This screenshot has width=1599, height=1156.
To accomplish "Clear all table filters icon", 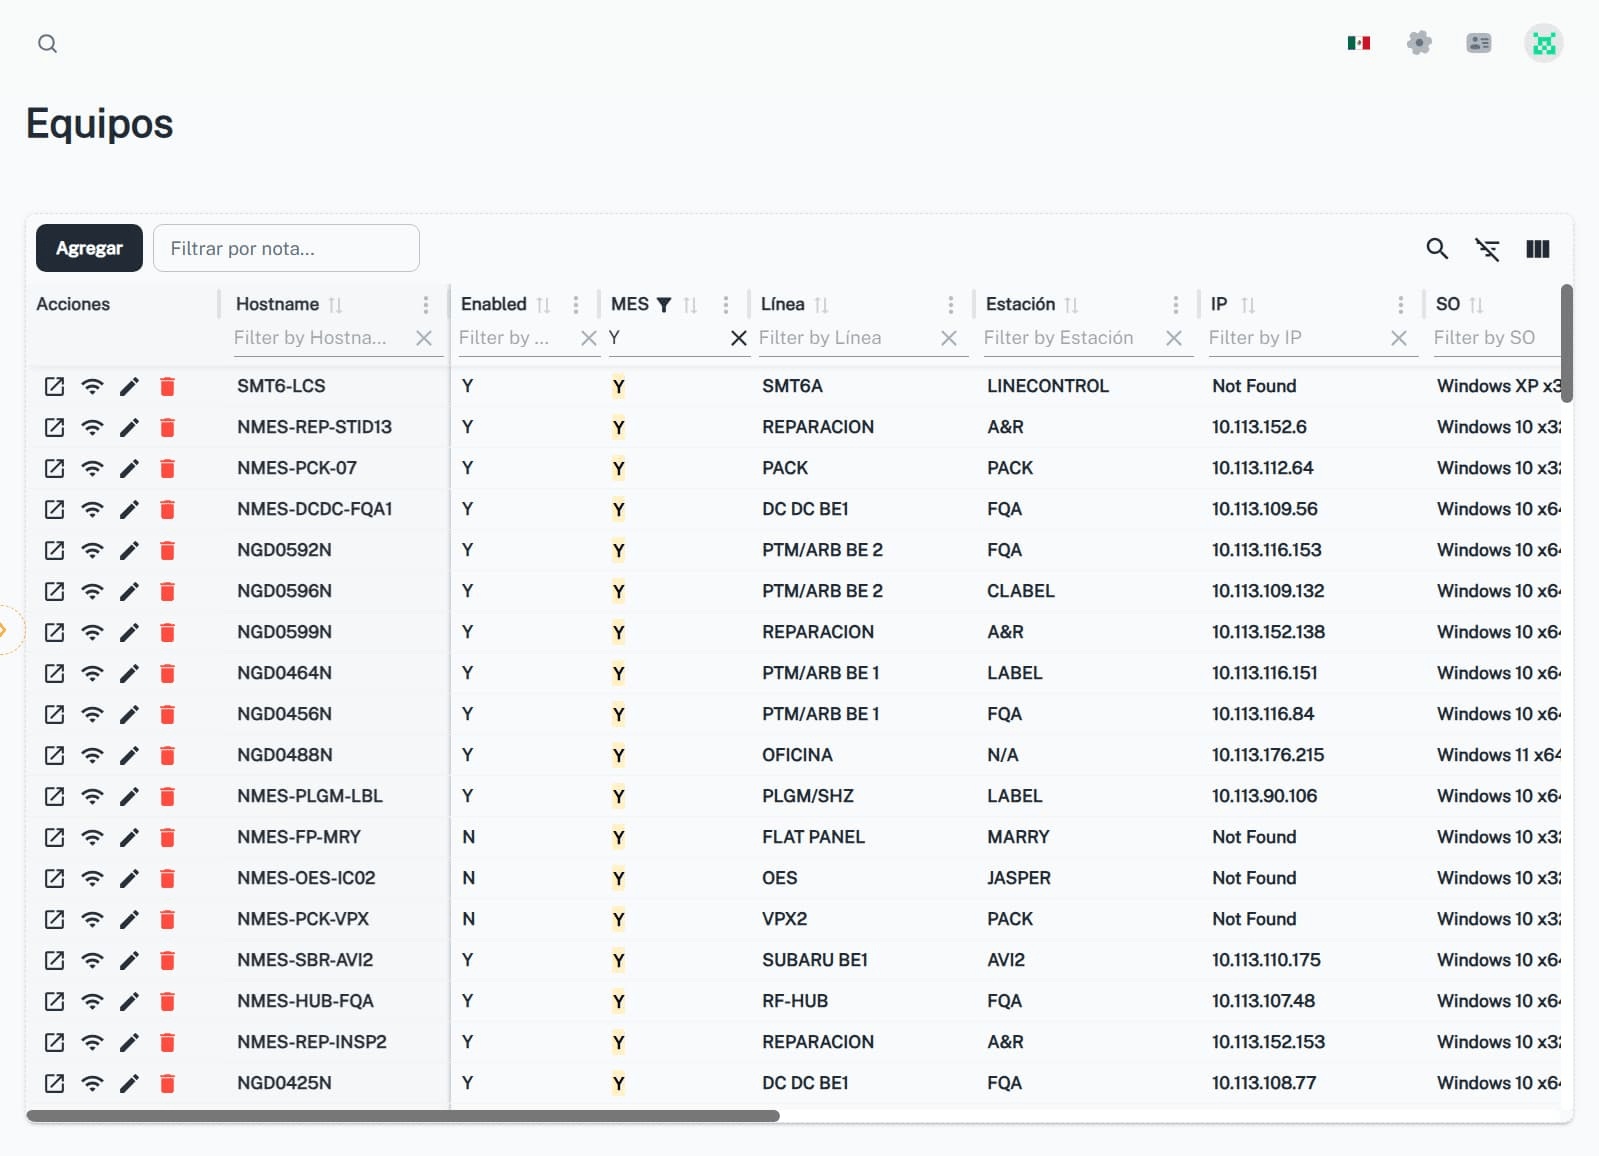I will pyautogui.click(x=1487, y=249).
